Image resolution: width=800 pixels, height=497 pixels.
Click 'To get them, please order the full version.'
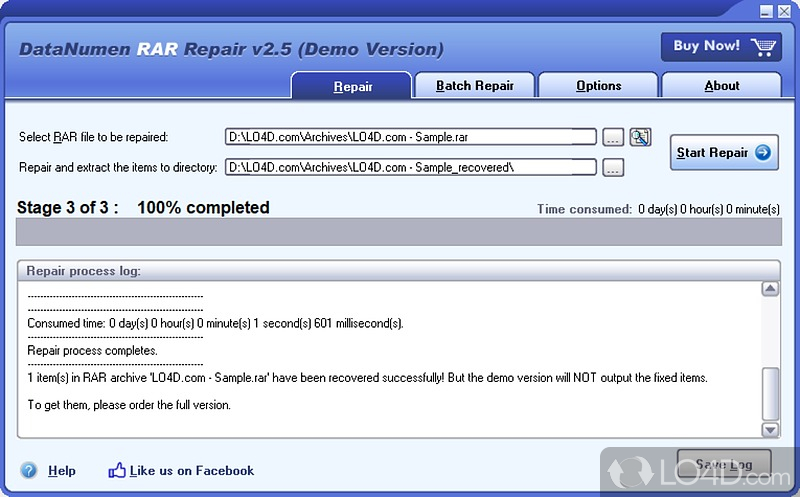[129, 405]
